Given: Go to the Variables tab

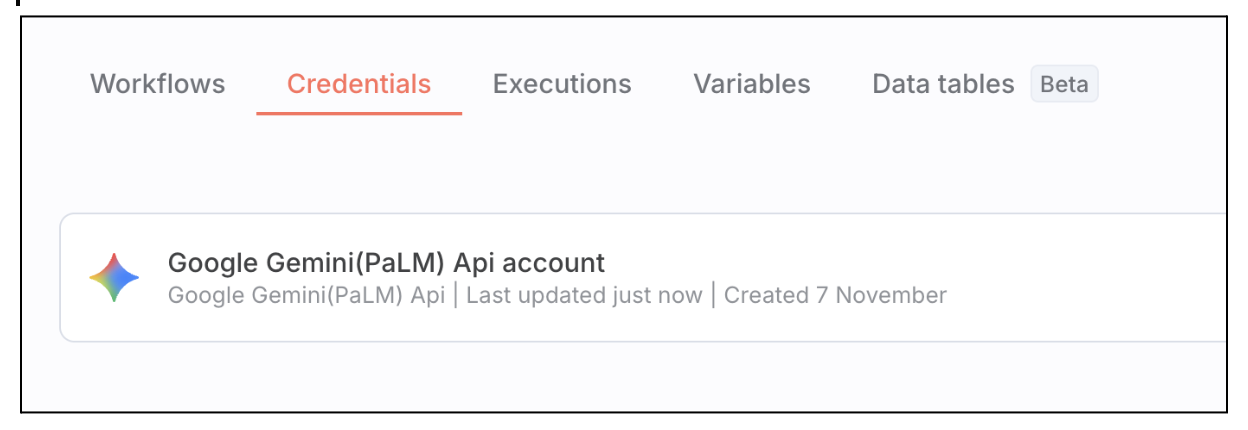Looking at the screenshot, I should 752,84.
